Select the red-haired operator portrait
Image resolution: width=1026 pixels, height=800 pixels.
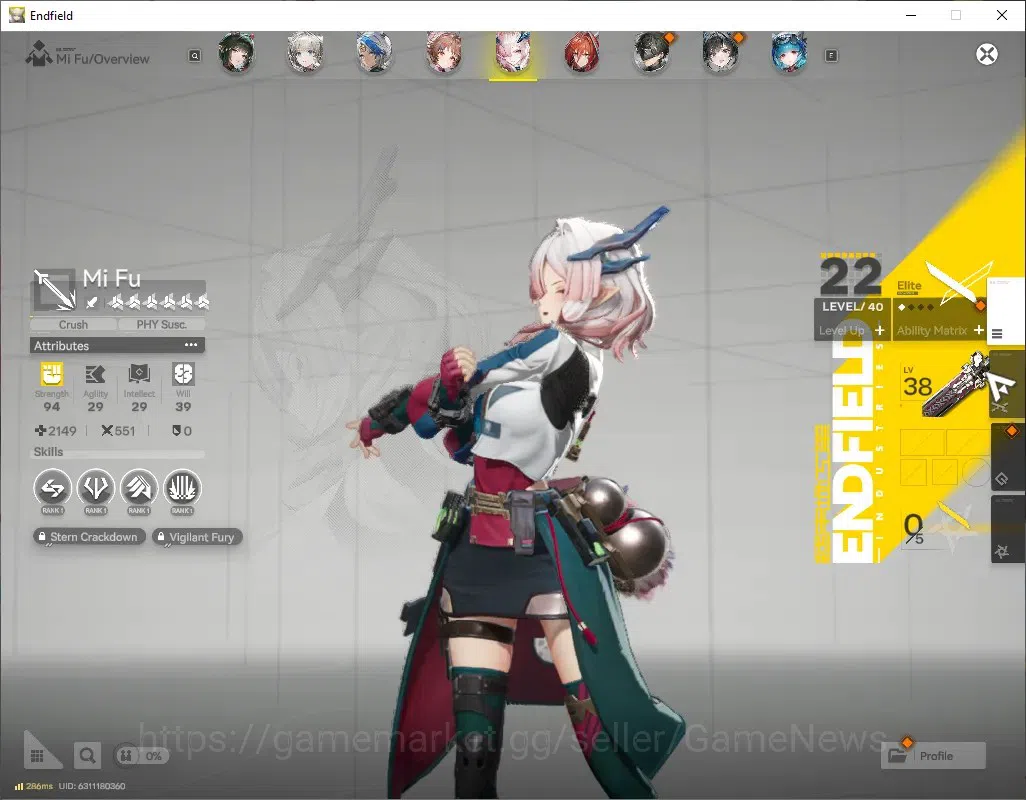pyautogui.click(x=582, y=52)
